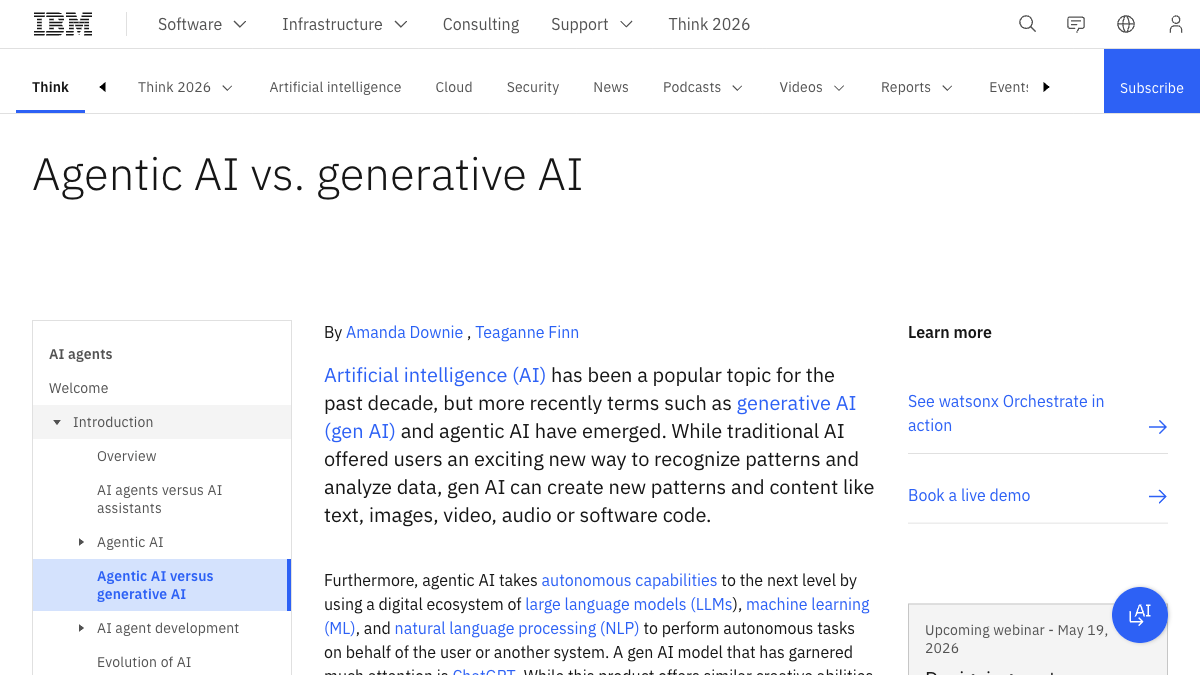Viewport: 1200px width, 675px height.
Task: Open the Consulting menu item
Action: pos(480,23)
